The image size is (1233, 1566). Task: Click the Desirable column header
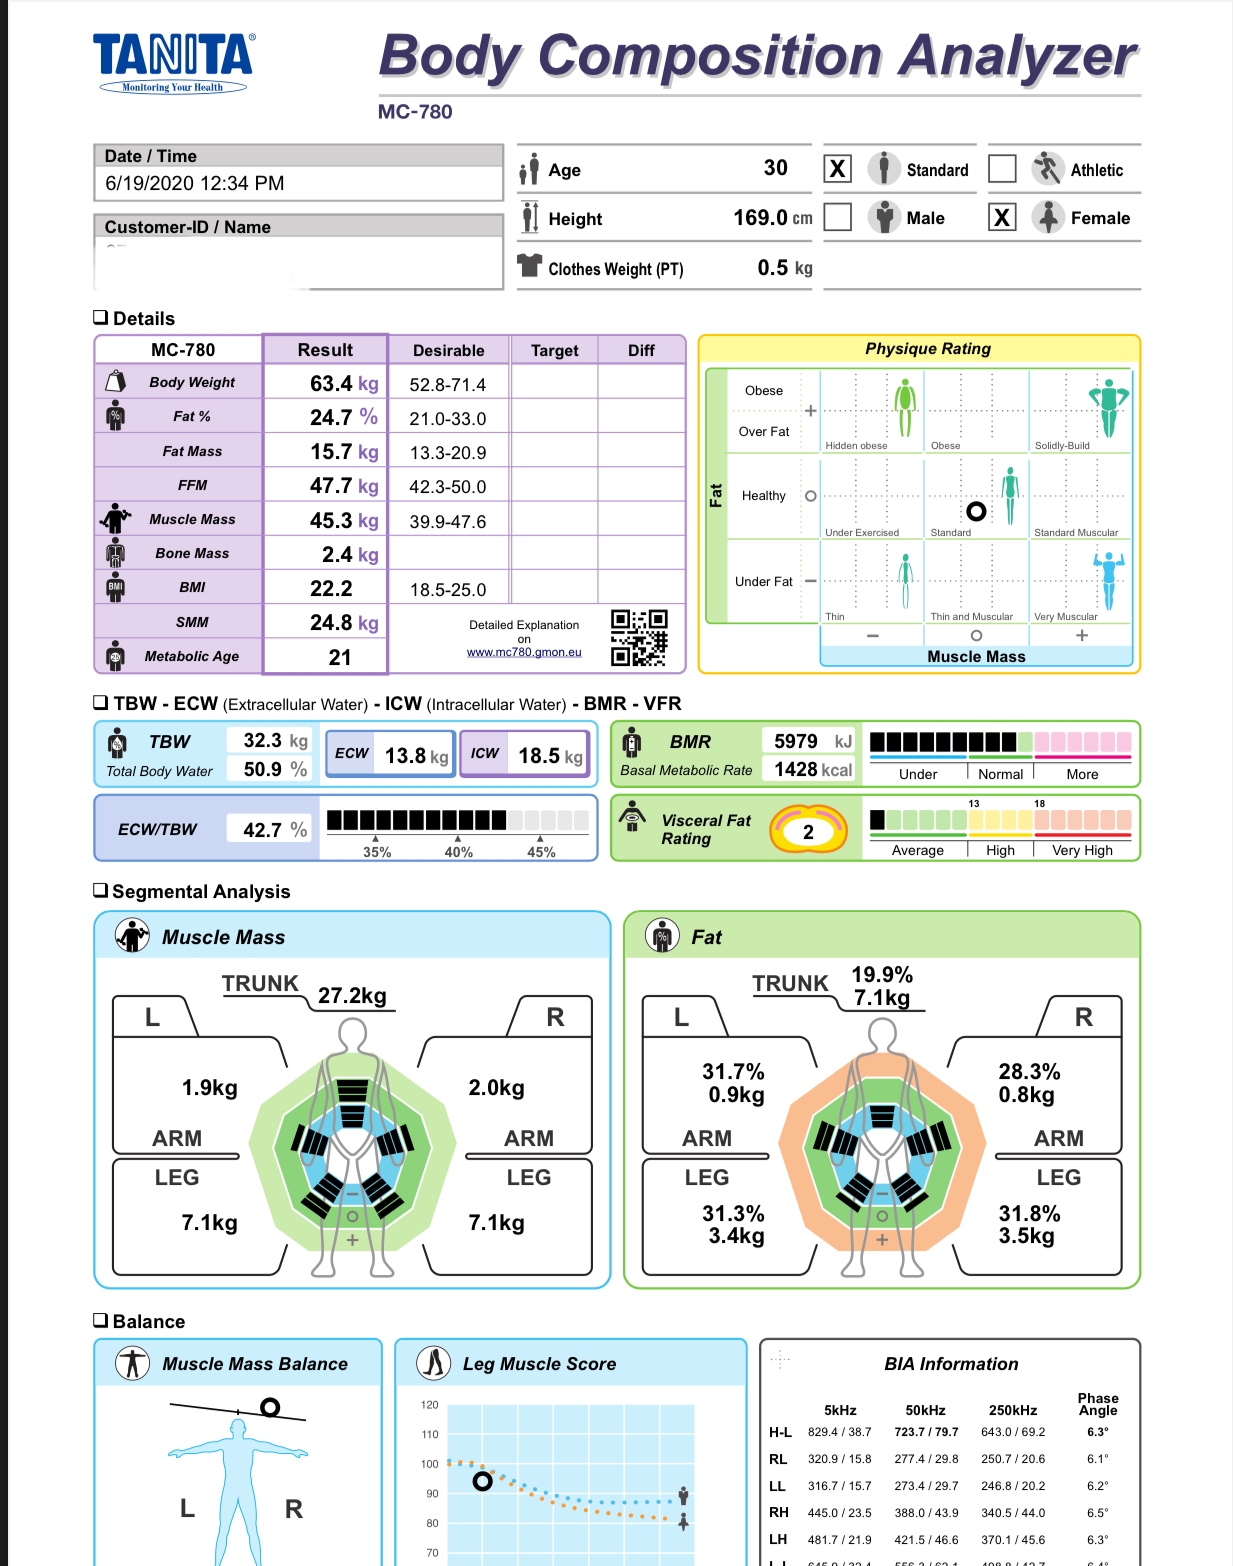point(449,350)
